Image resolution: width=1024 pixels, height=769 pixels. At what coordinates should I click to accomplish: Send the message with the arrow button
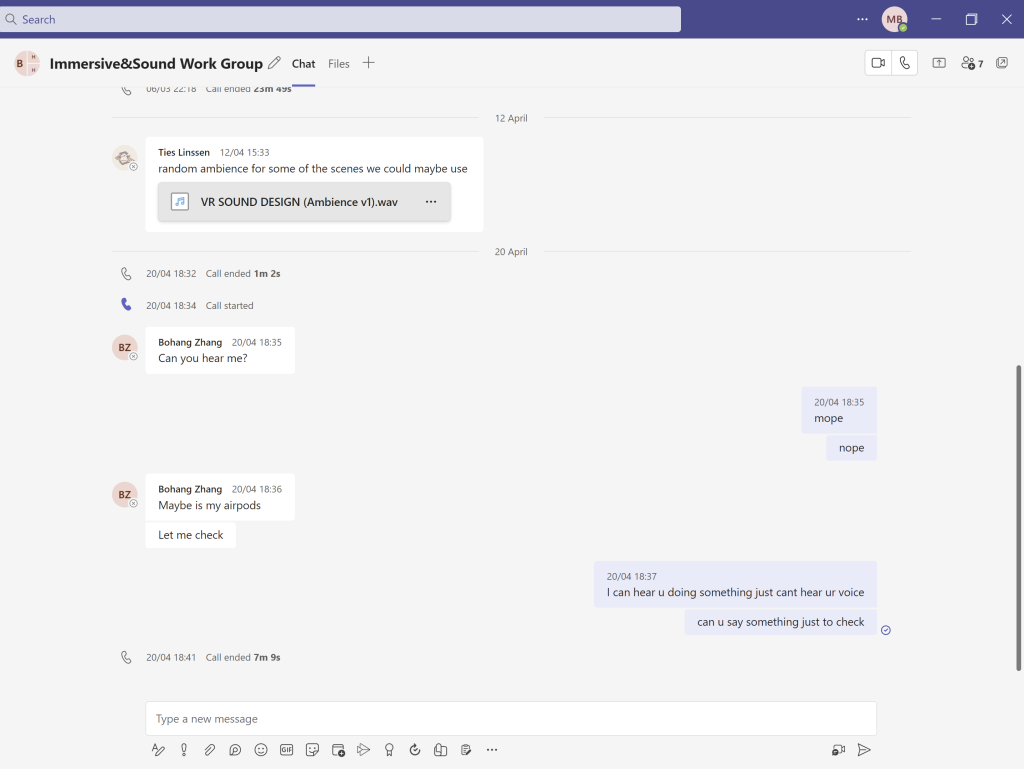point(864,750)
